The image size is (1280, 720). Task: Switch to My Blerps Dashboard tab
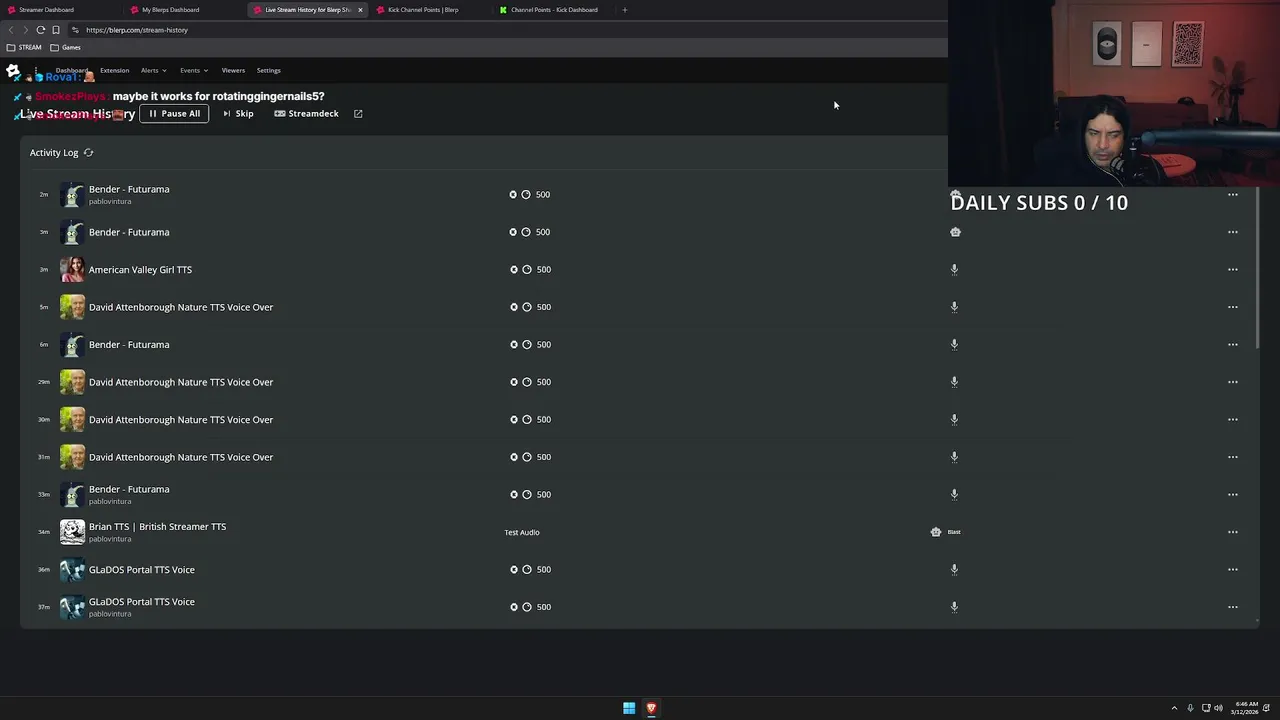point(183,10)
